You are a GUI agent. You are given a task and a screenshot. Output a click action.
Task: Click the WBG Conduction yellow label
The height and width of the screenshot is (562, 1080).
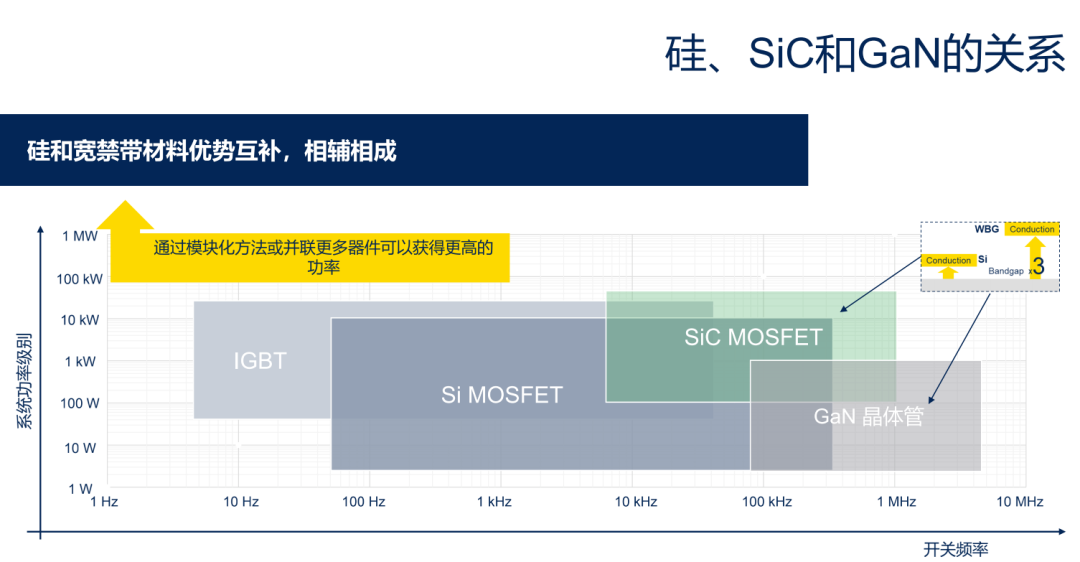(1032, 229)
